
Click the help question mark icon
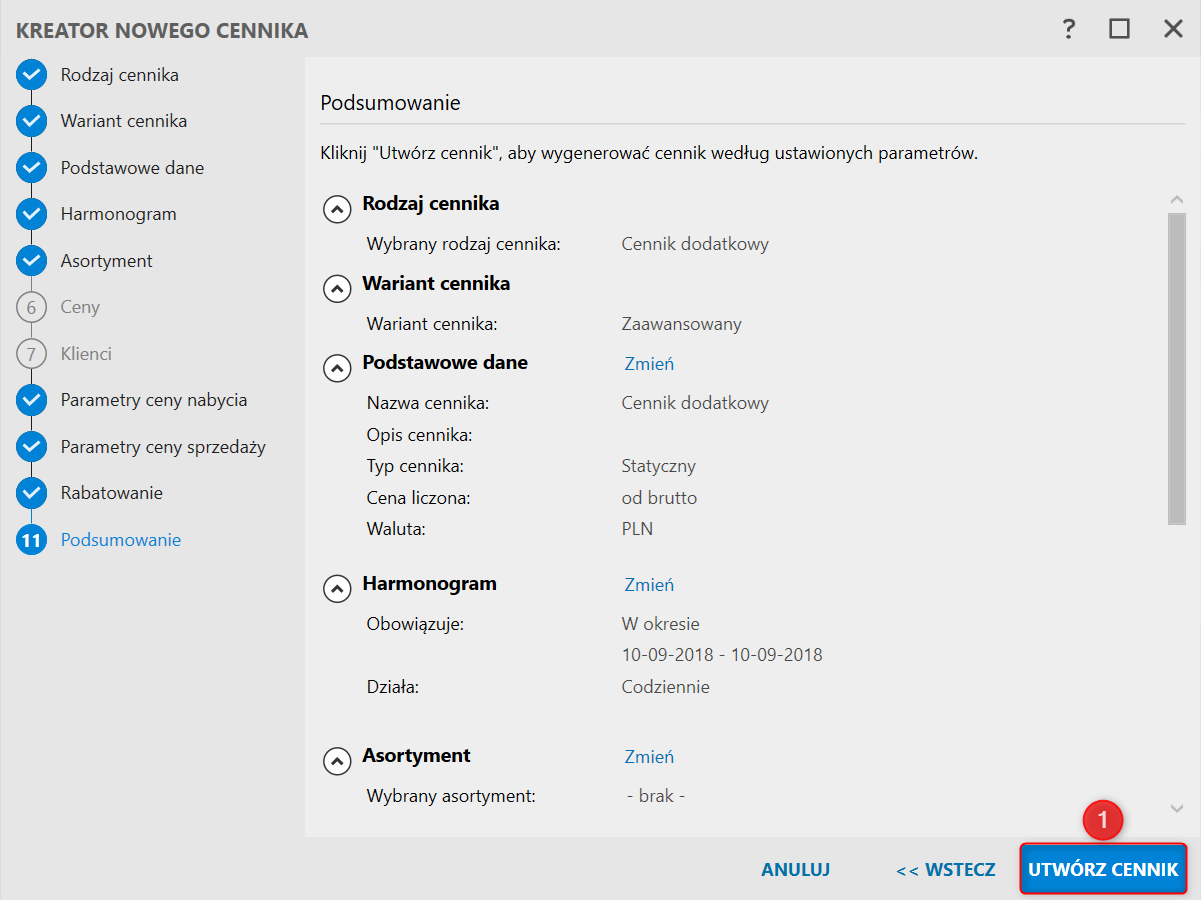1068,29
